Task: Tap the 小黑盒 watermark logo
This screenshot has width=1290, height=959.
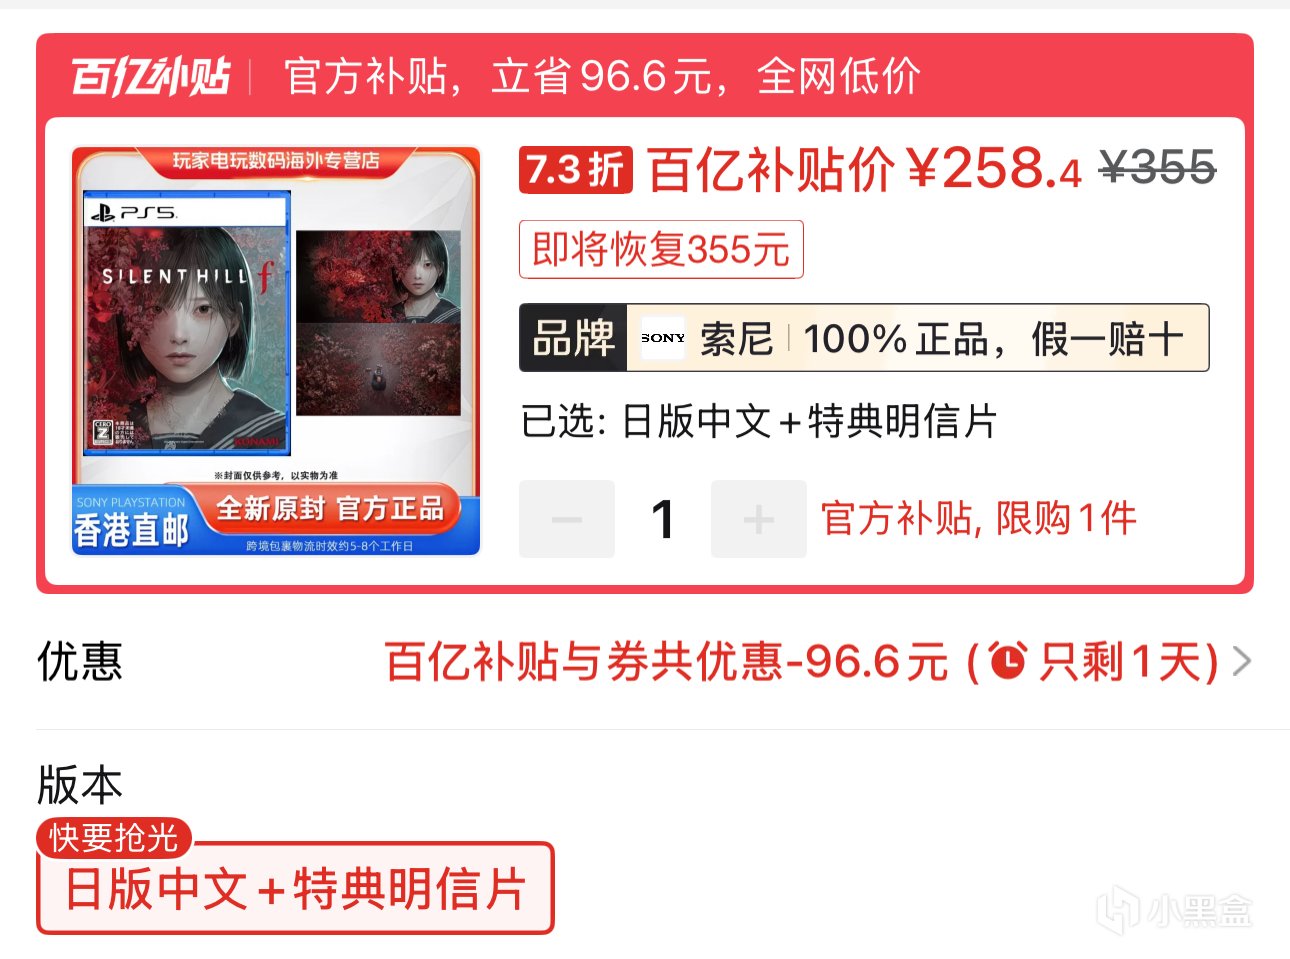Action: (1174, 911)
